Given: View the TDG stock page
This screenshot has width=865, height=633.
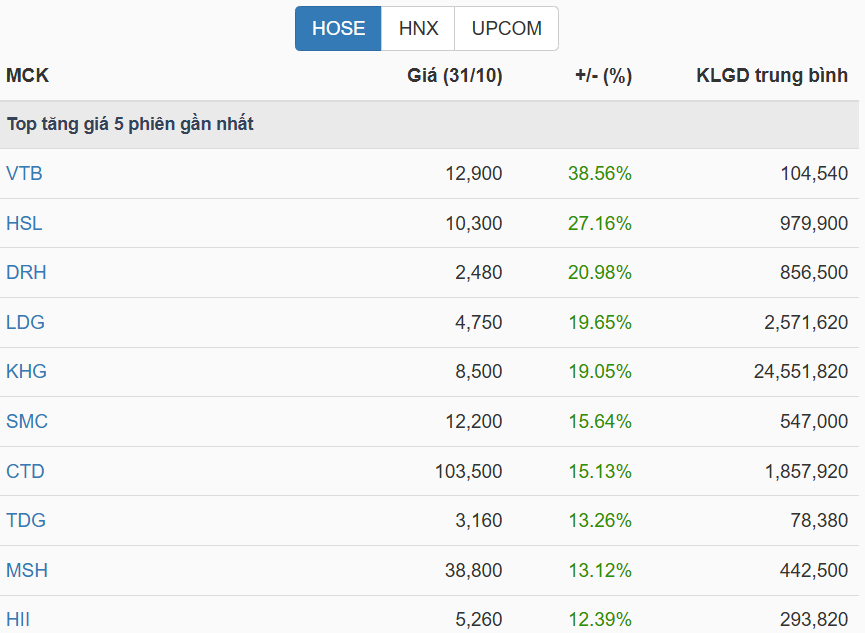Looking at the screenshot, I should 26,520.
